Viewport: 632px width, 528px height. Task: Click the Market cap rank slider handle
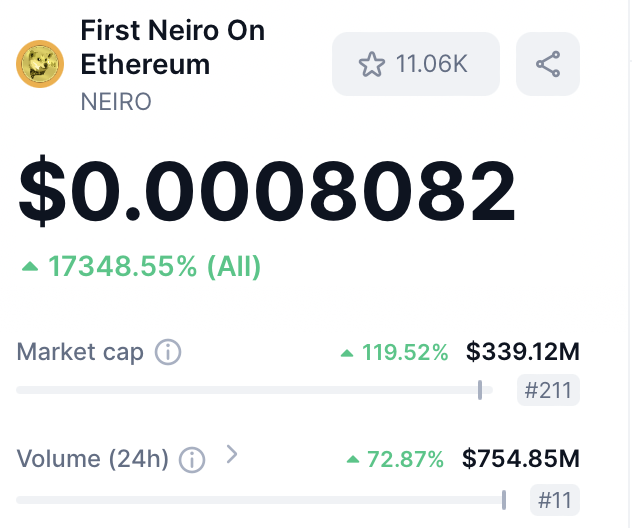coord(480,390)
